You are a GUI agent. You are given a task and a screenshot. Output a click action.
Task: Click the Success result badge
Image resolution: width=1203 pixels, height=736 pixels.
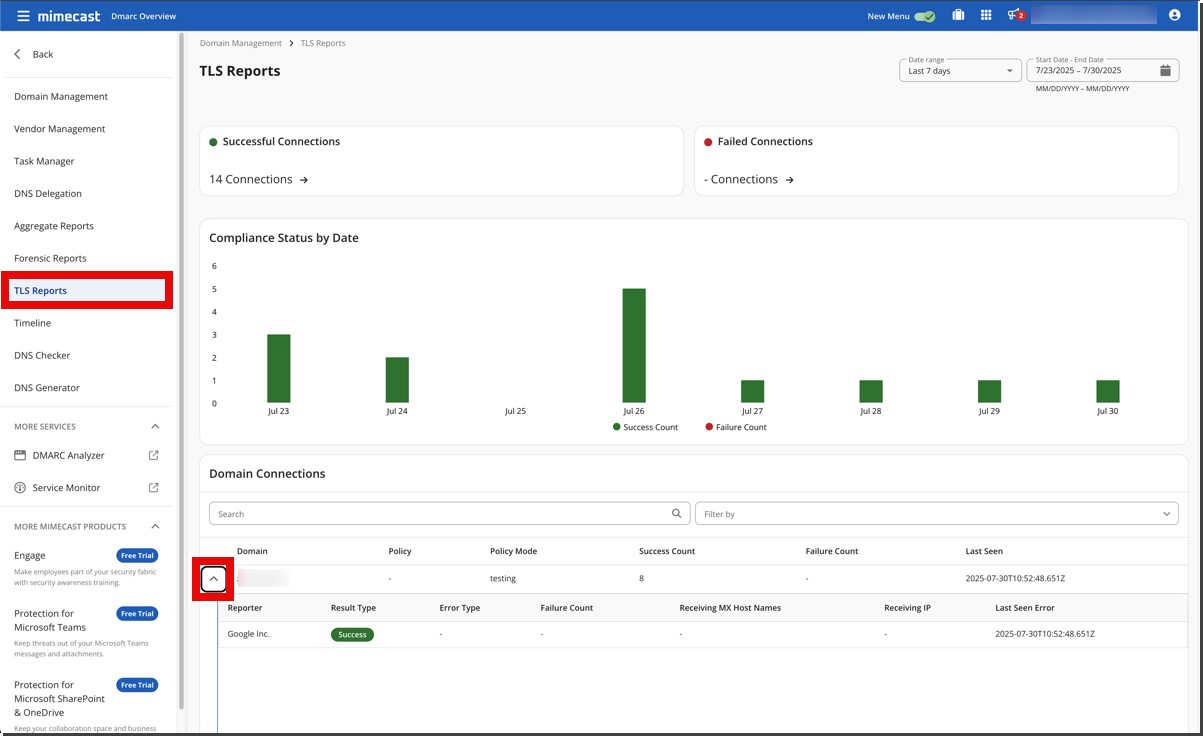[352, 635]
